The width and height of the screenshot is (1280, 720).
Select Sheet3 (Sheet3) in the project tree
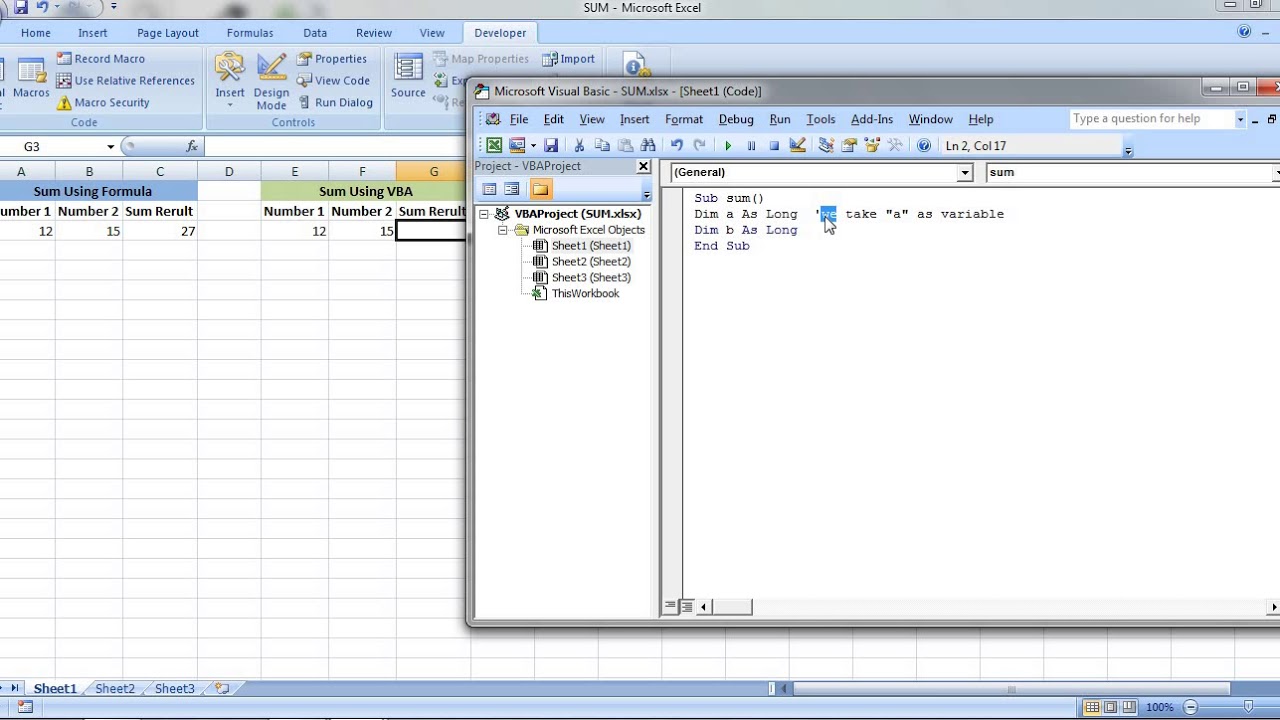[x=591, y=278]
